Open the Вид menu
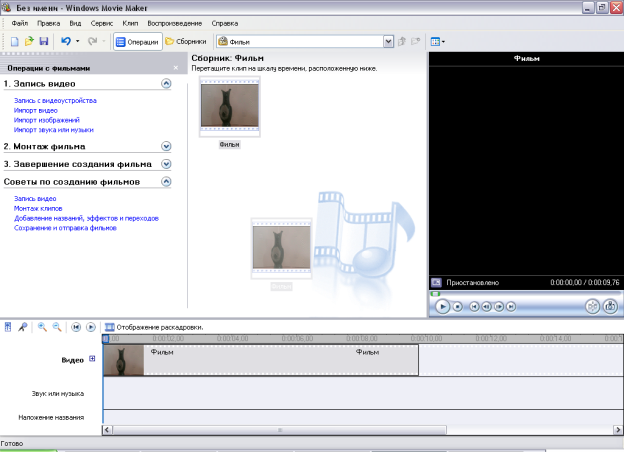 pyautogui.click(x=75, y=23)
